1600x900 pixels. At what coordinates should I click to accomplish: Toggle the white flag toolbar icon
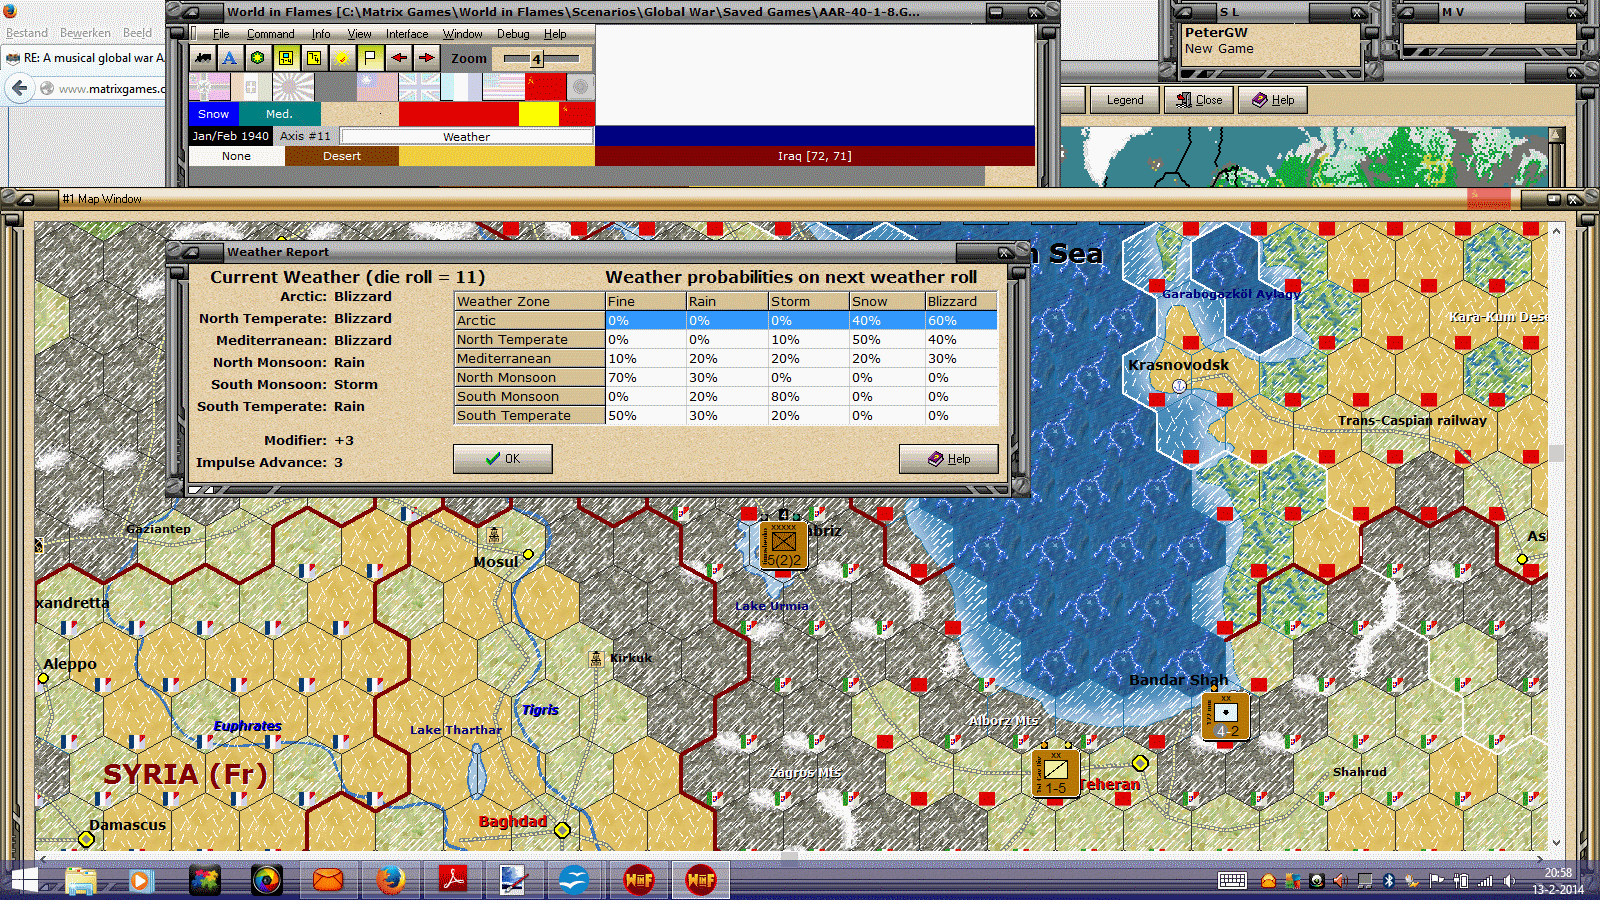click(x=370, y=58)
